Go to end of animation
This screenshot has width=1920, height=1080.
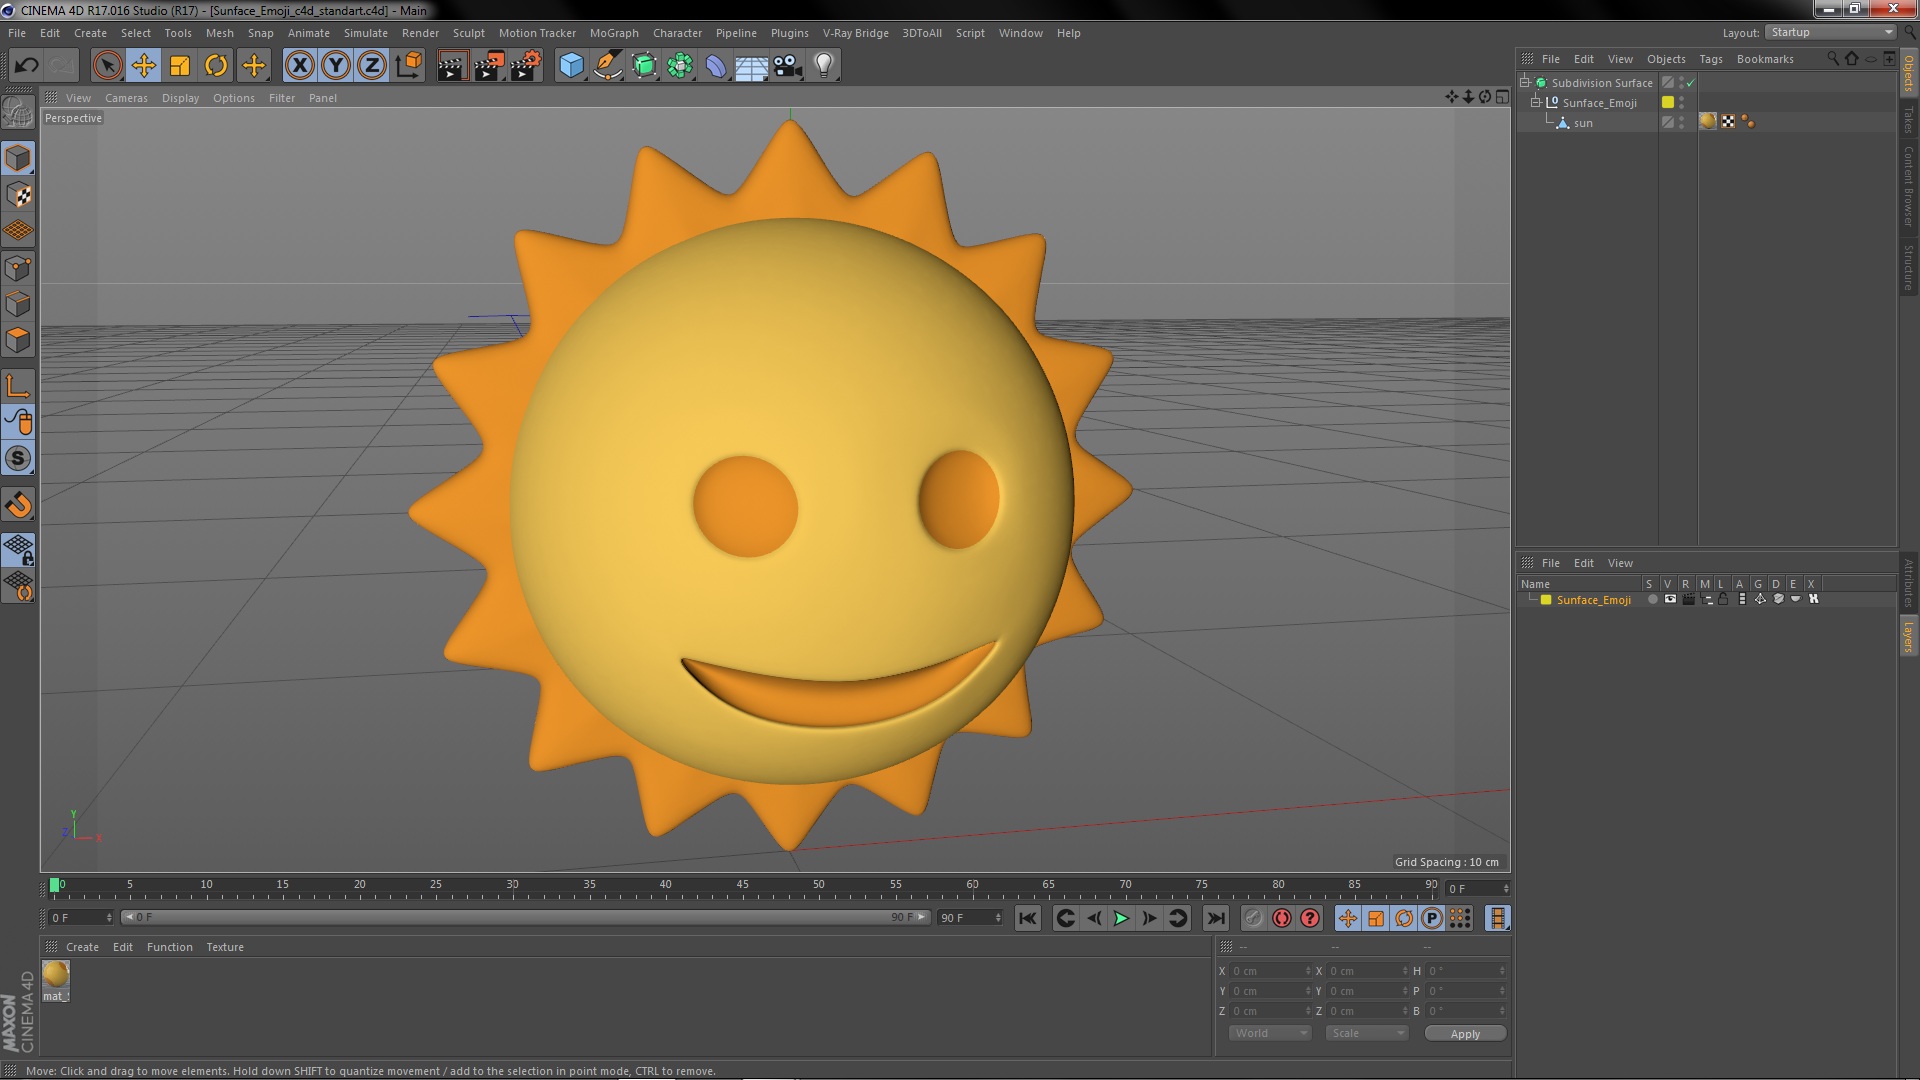1215,918
